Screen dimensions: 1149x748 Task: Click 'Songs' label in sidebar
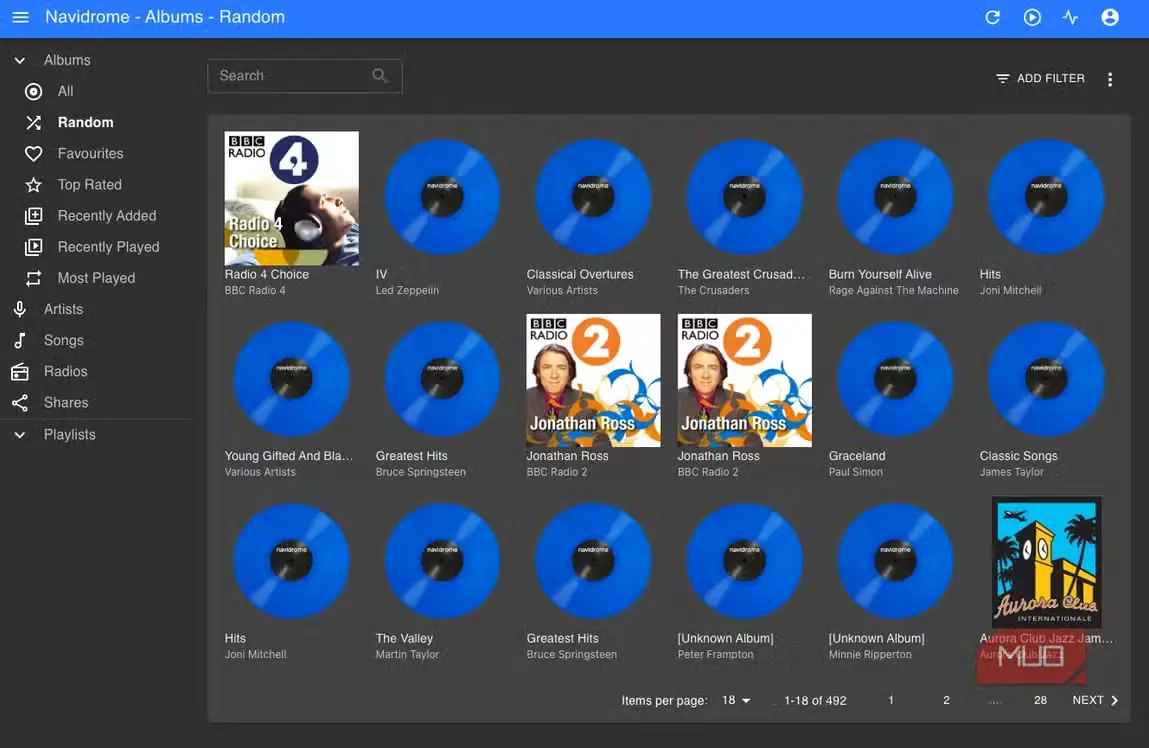pos(63,341)
